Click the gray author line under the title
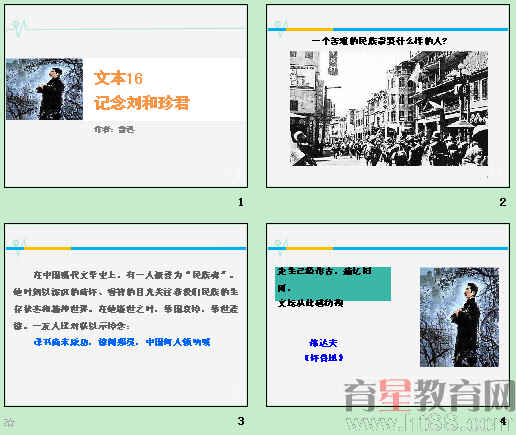Viewport: 516px width, 435px height. 114,129
